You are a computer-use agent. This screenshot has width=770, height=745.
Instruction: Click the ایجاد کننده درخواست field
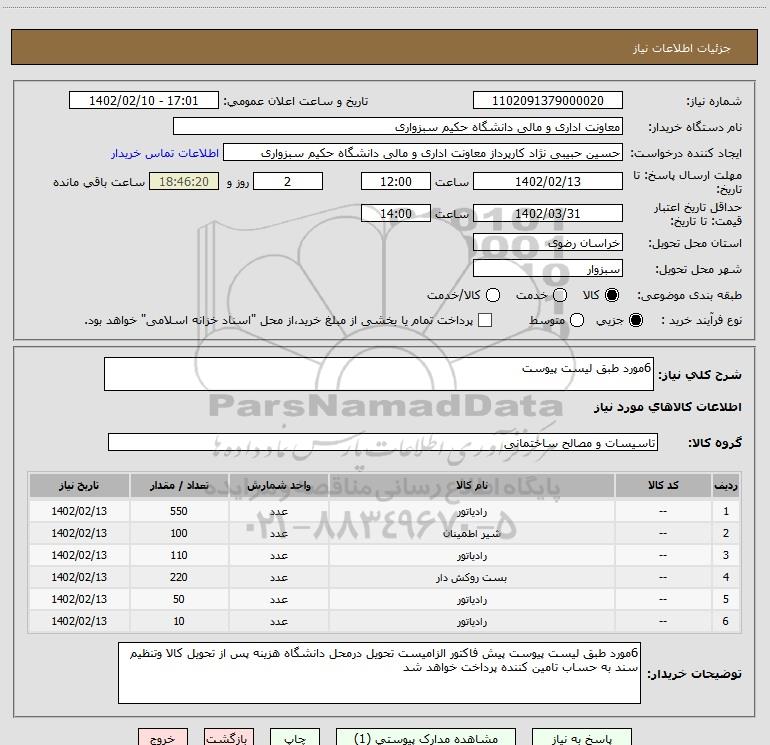click(423, 153)
